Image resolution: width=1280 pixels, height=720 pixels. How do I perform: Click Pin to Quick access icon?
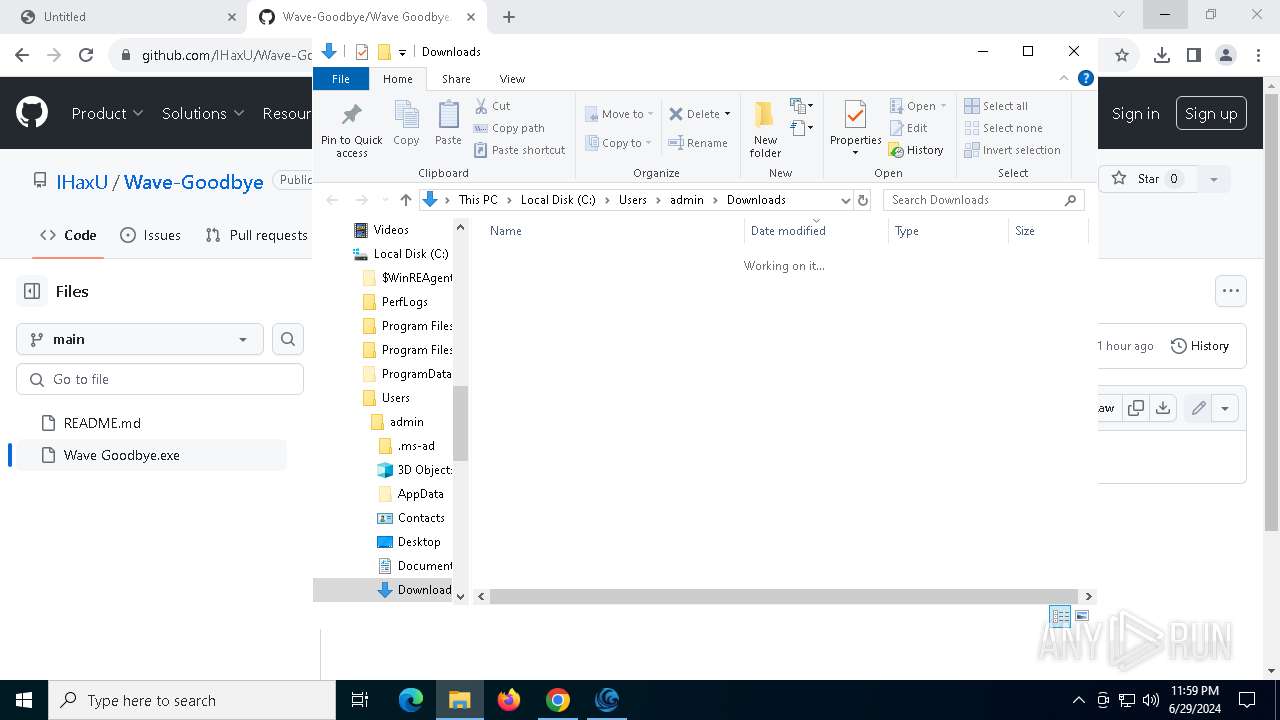pyautogui.click(x=351, y=128)
